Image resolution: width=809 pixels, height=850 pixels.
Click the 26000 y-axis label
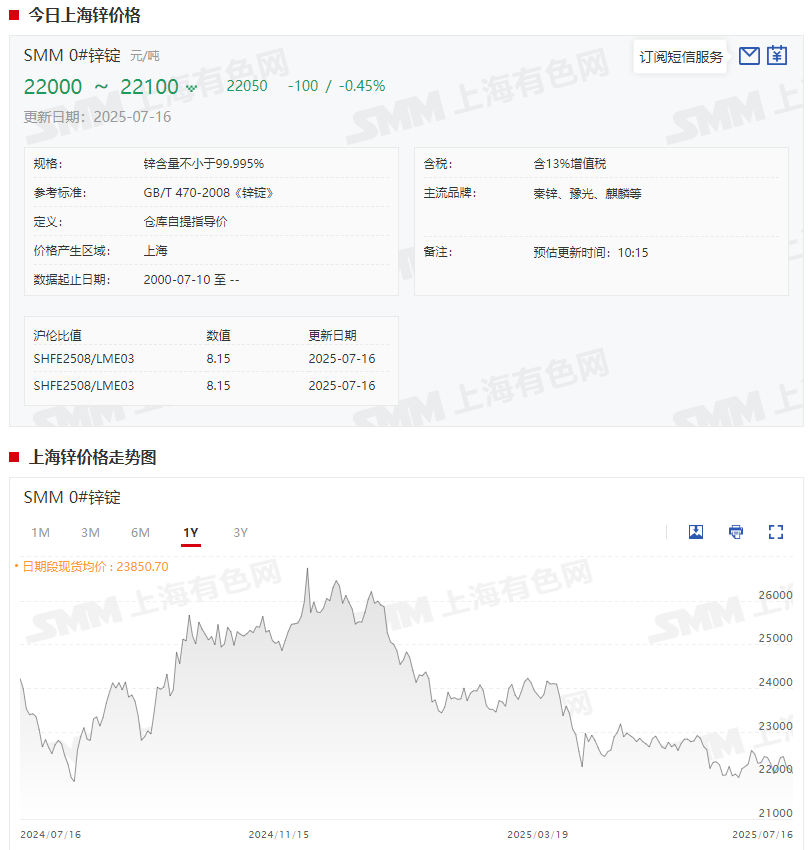775,595
